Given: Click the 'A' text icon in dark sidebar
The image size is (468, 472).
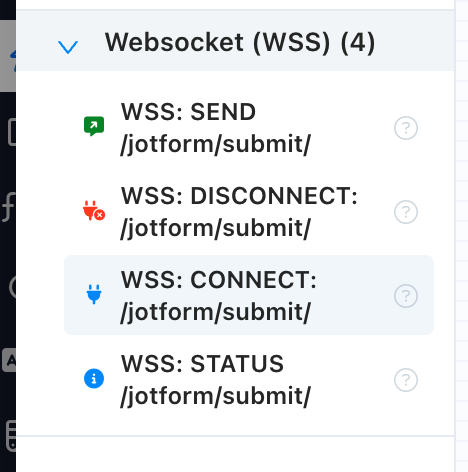Looking at the screenshot, I should tap(9, 360).
